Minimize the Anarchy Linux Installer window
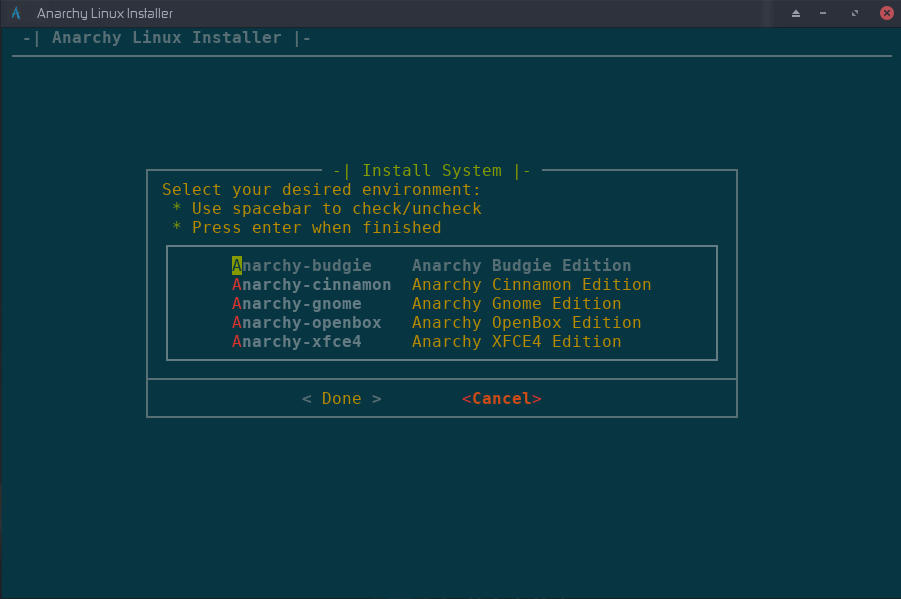This screenshot has width=901, height=599. tap(825, 13)
